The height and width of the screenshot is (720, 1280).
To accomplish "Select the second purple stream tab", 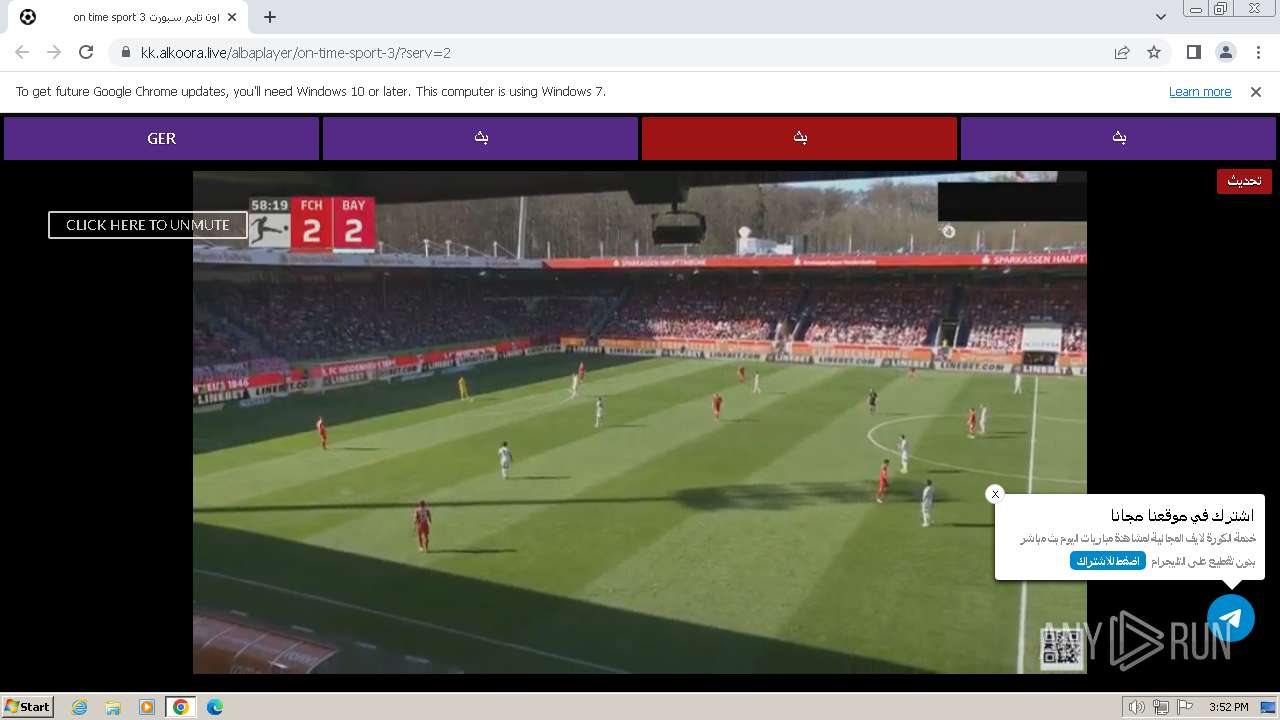I will [x=480, y=139].
